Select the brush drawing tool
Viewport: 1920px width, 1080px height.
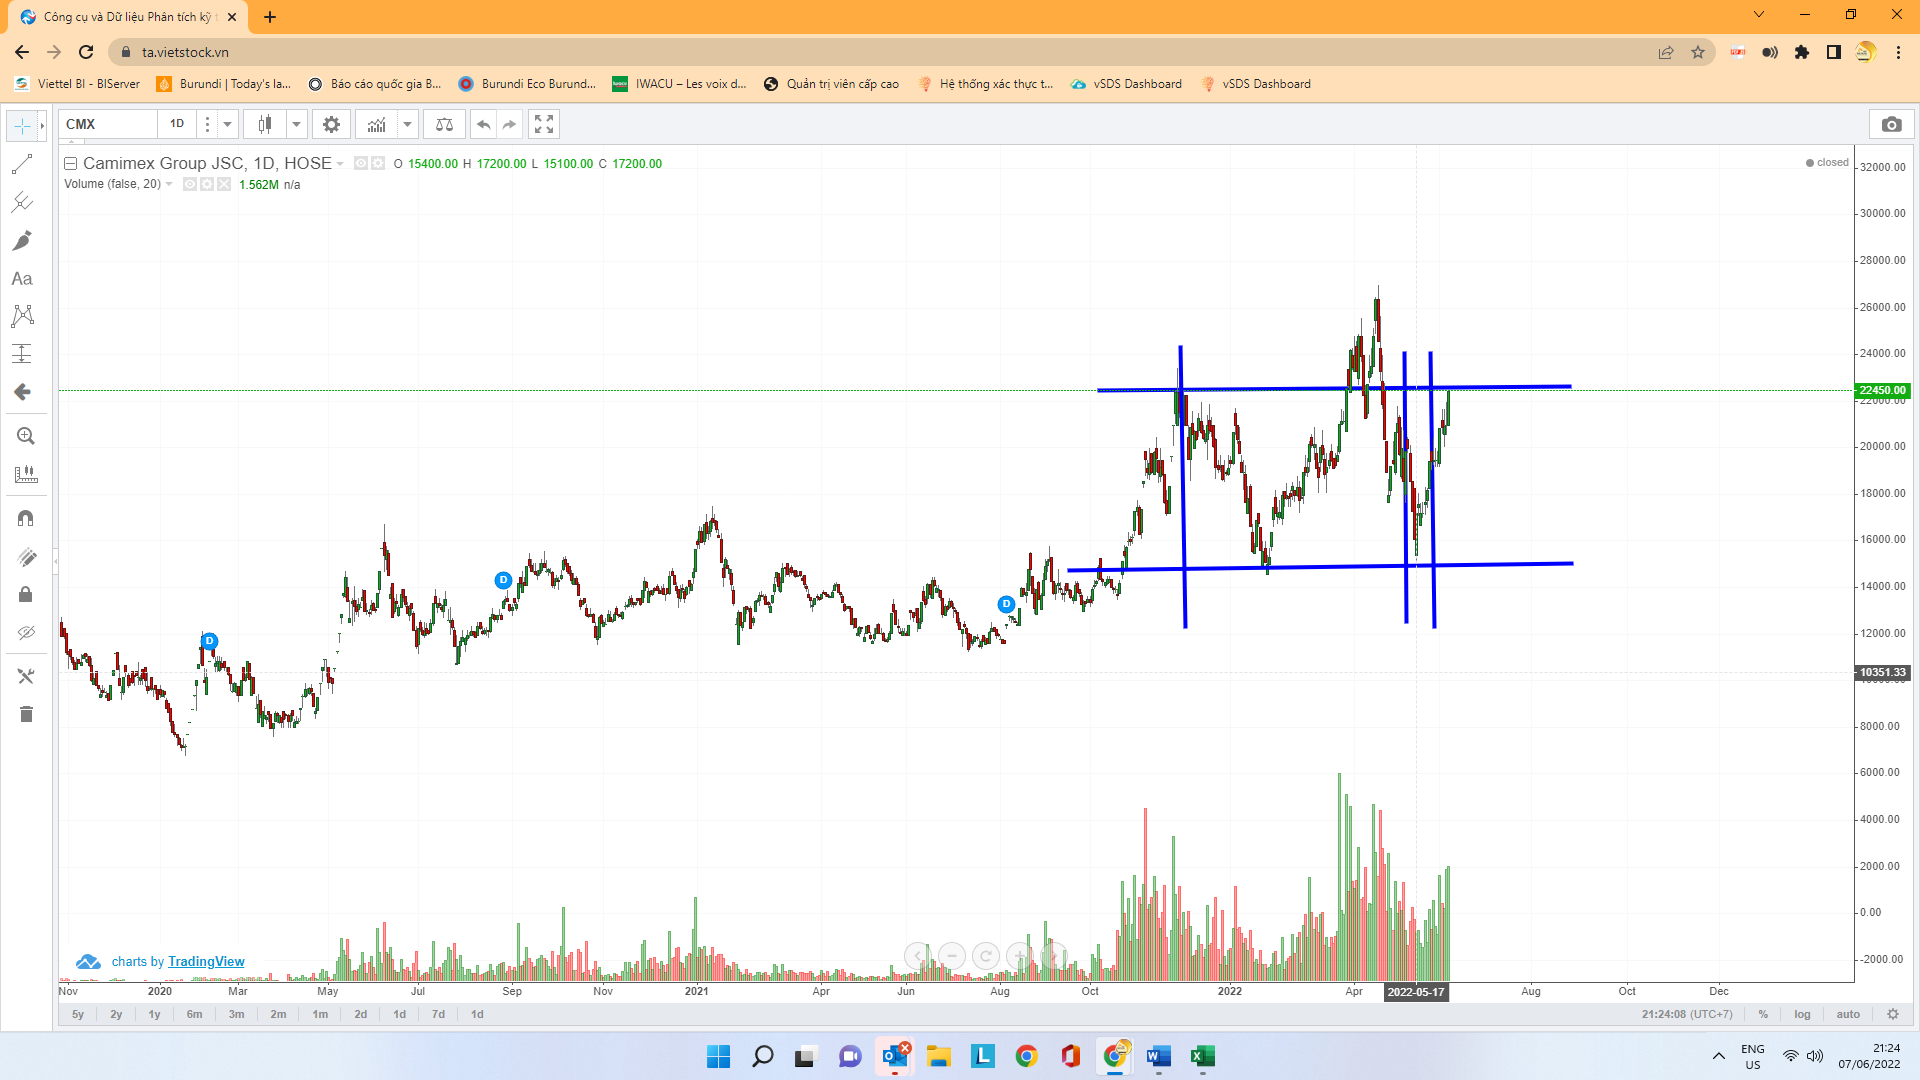(x=22, y=240)
